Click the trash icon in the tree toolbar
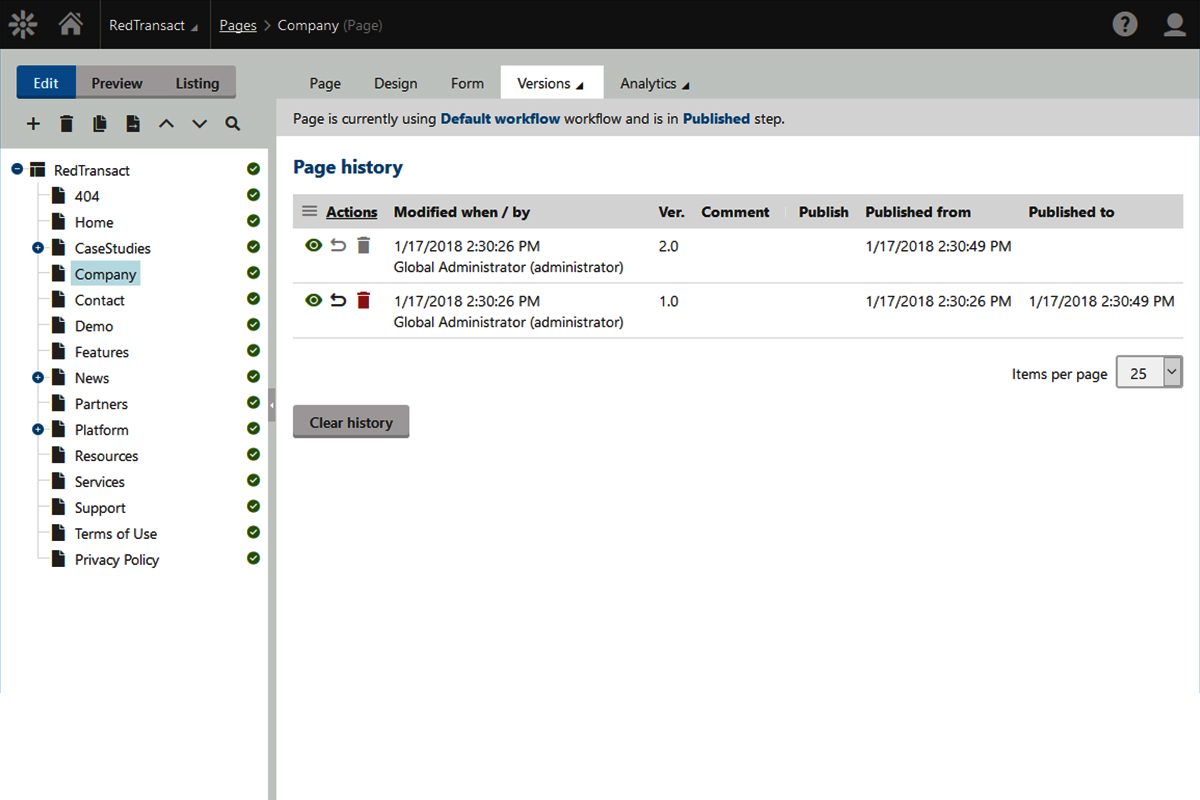 click(x=67, y=124)
